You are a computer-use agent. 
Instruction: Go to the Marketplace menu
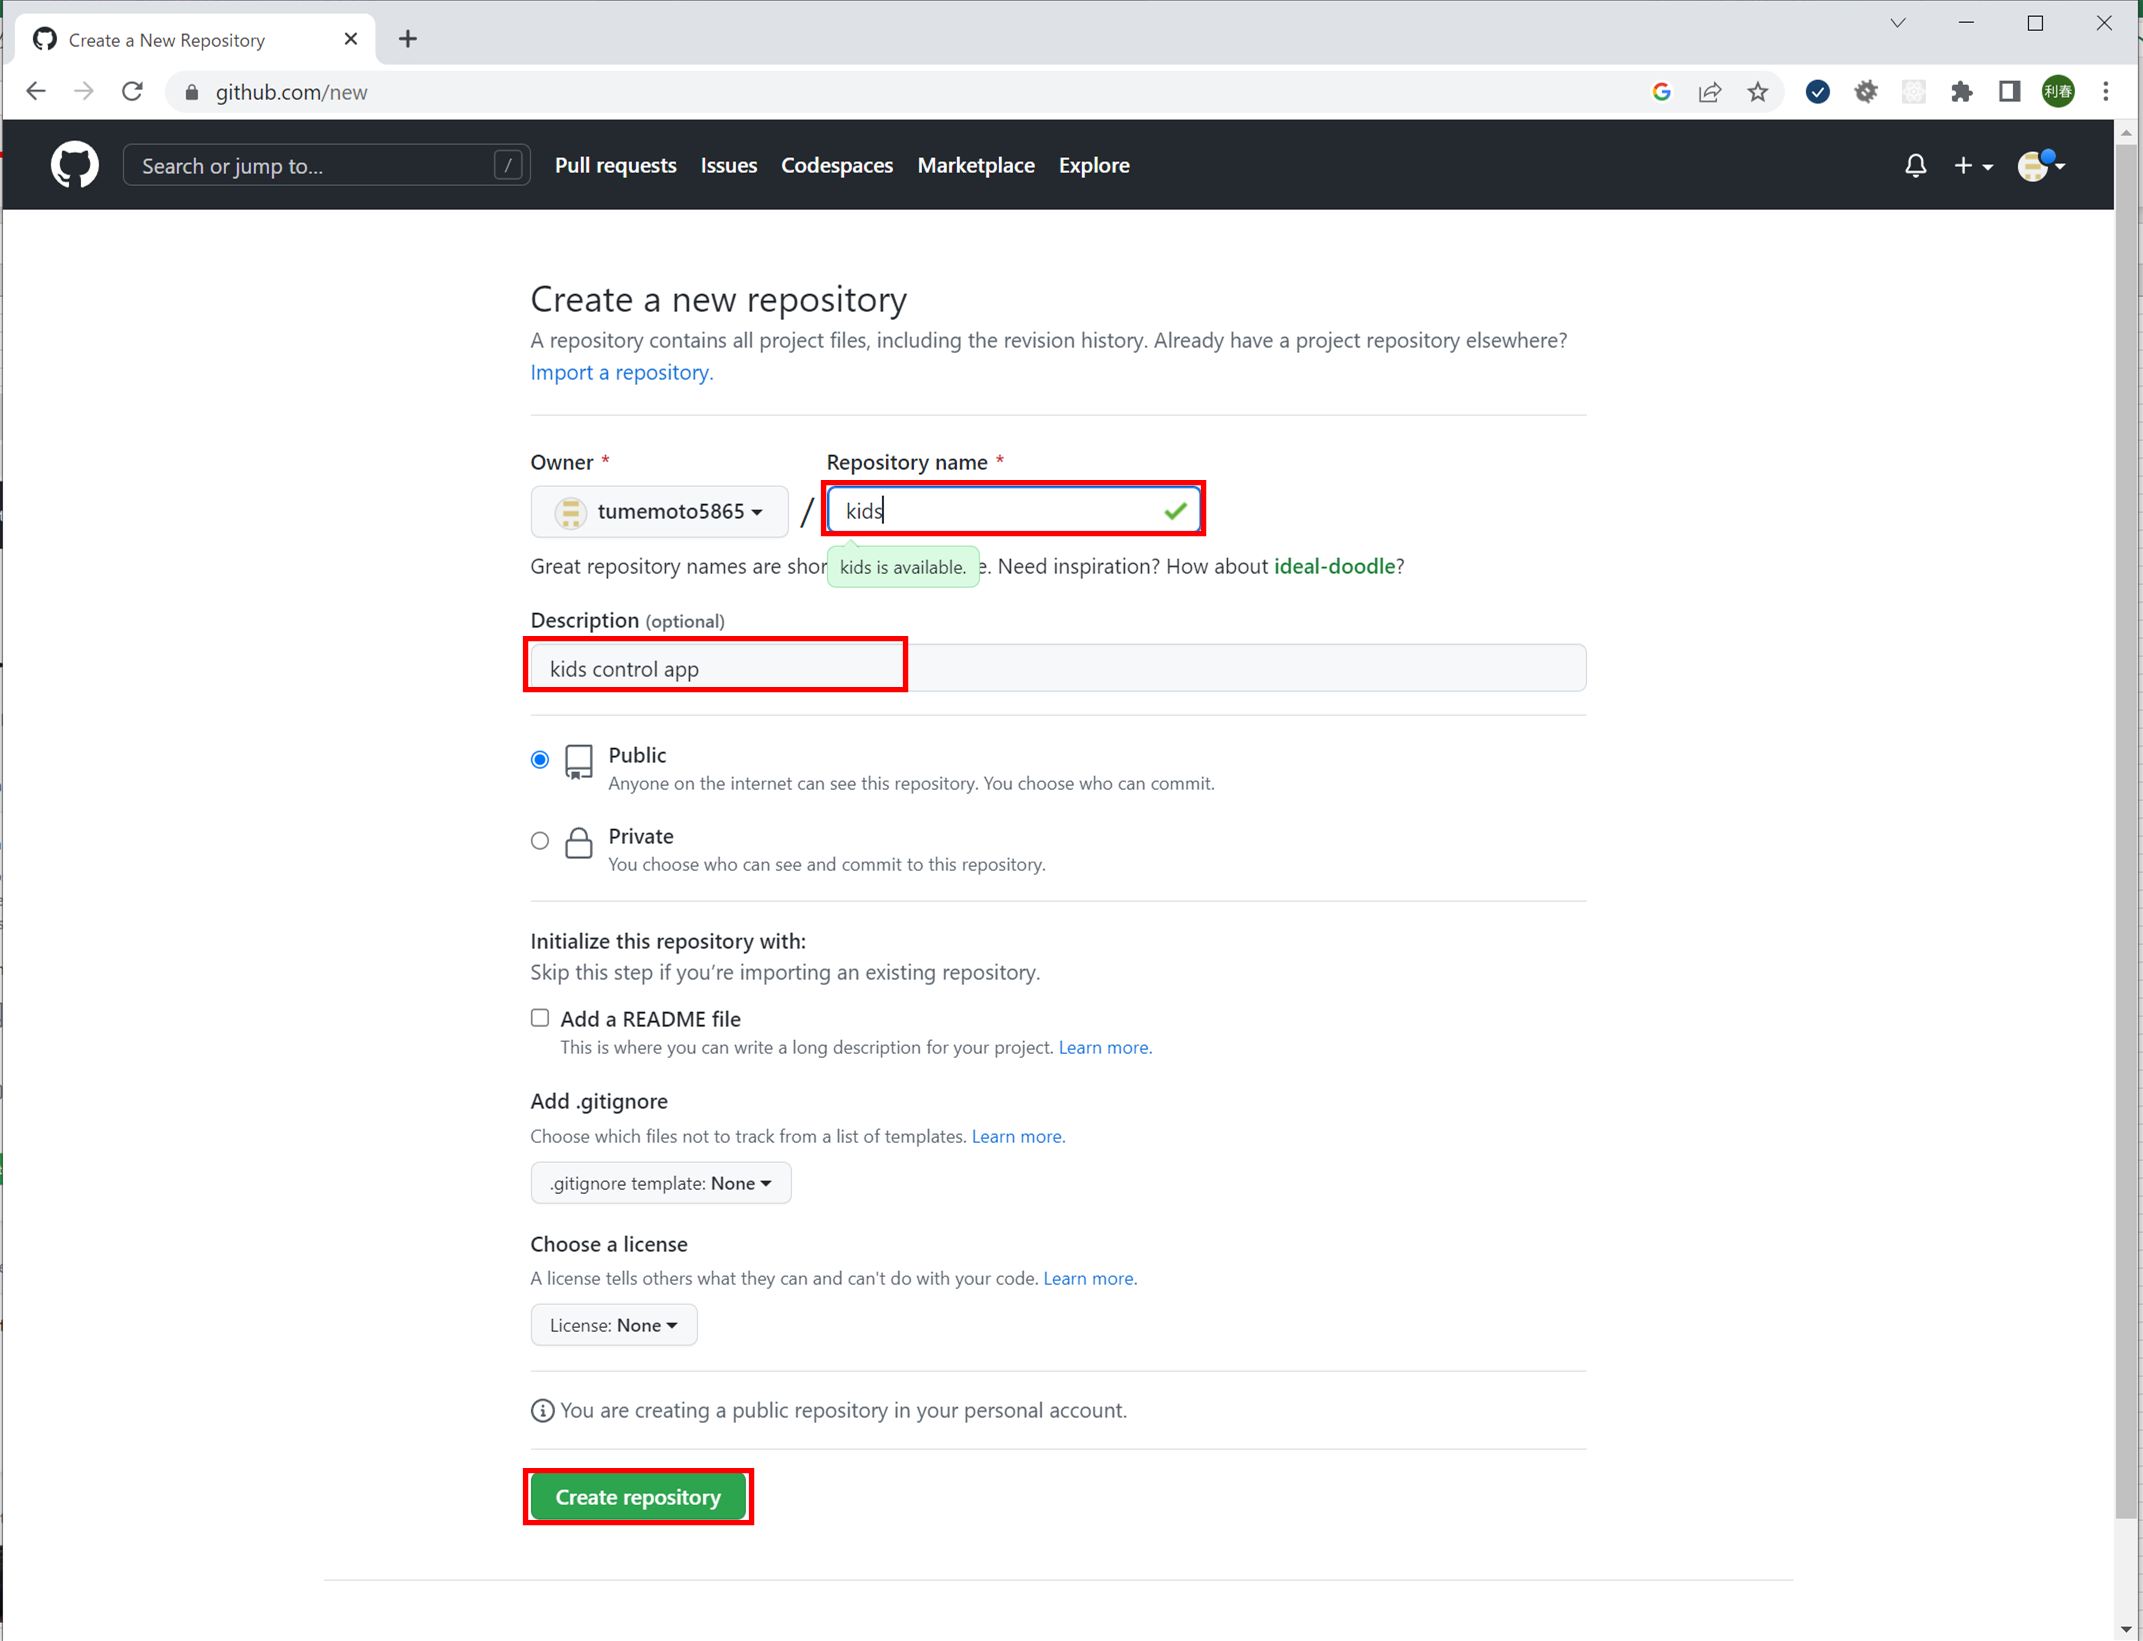pos(976,165)
